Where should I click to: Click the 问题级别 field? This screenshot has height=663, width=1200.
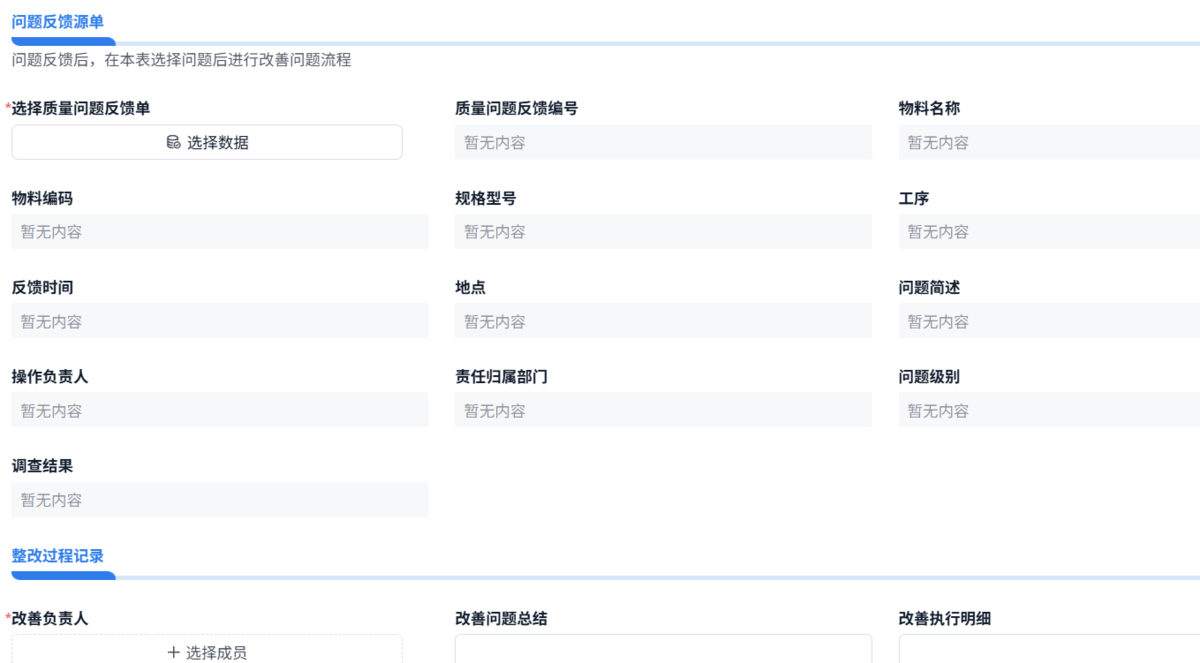click(x=1048, y=410)
